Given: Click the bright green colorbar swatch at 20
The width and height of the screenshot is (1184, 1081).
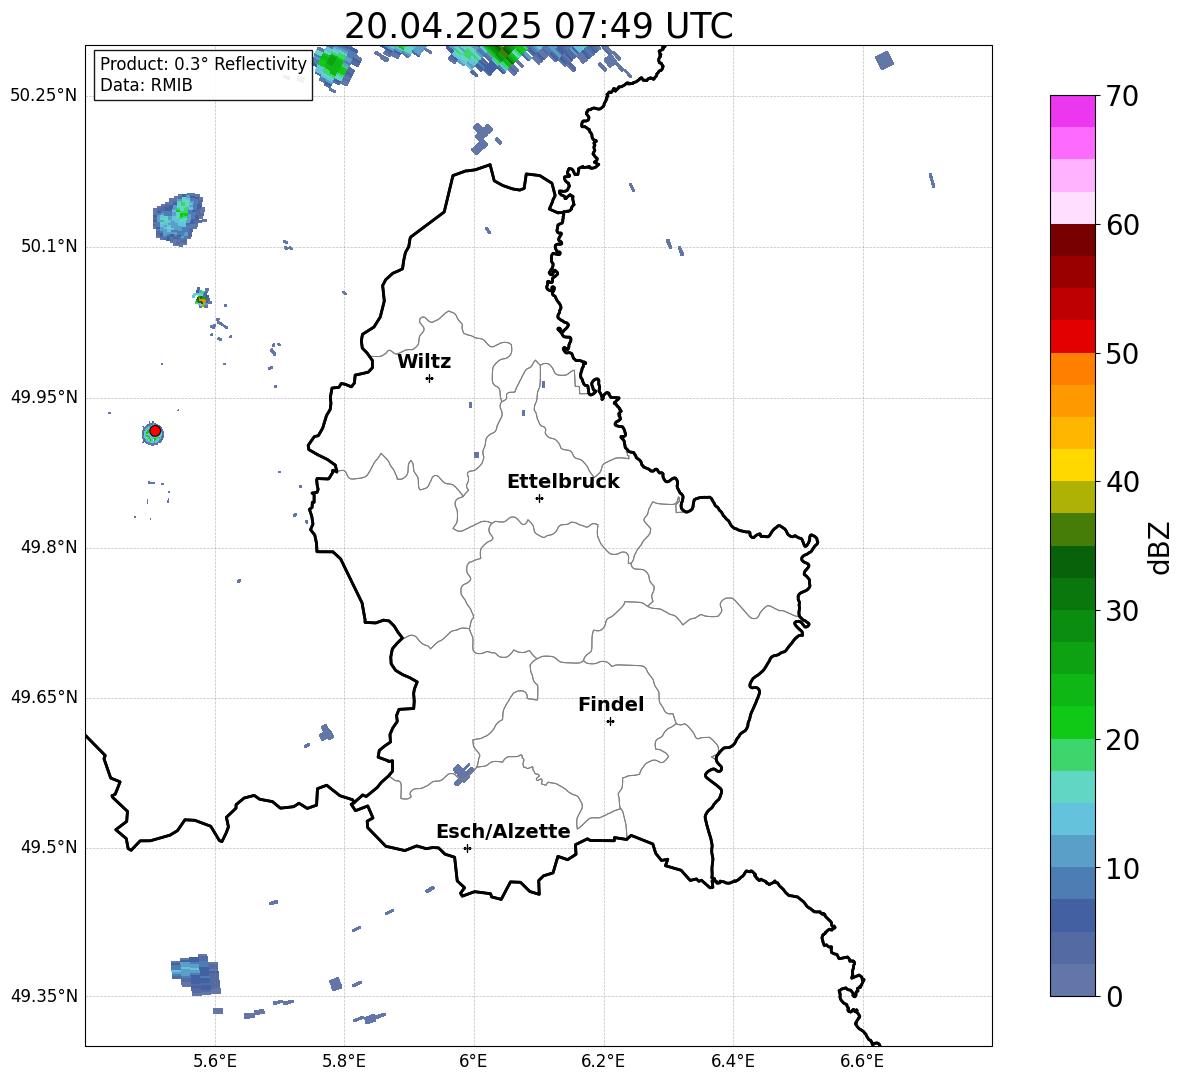Looking at the screenshot, I should [1072, 722].
